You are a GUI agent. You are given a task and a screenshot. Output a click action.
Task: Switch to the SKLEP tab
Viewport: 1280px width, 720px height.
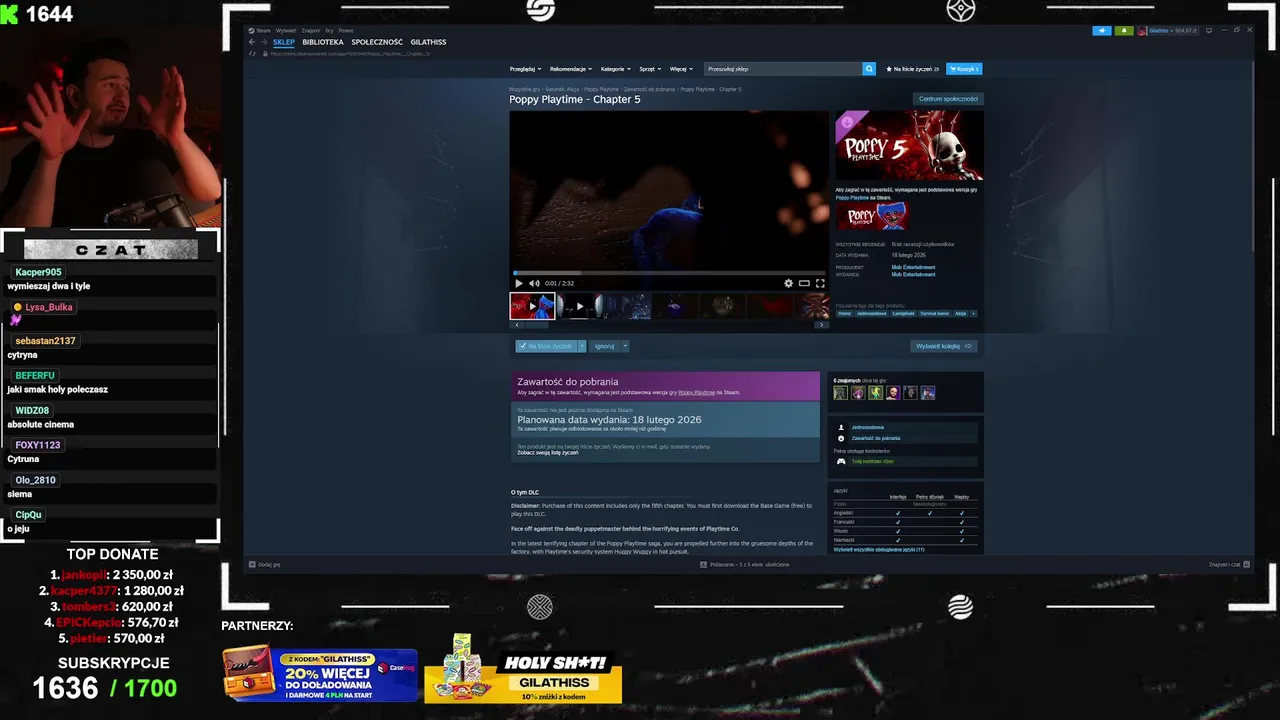(x=284, y=42)
